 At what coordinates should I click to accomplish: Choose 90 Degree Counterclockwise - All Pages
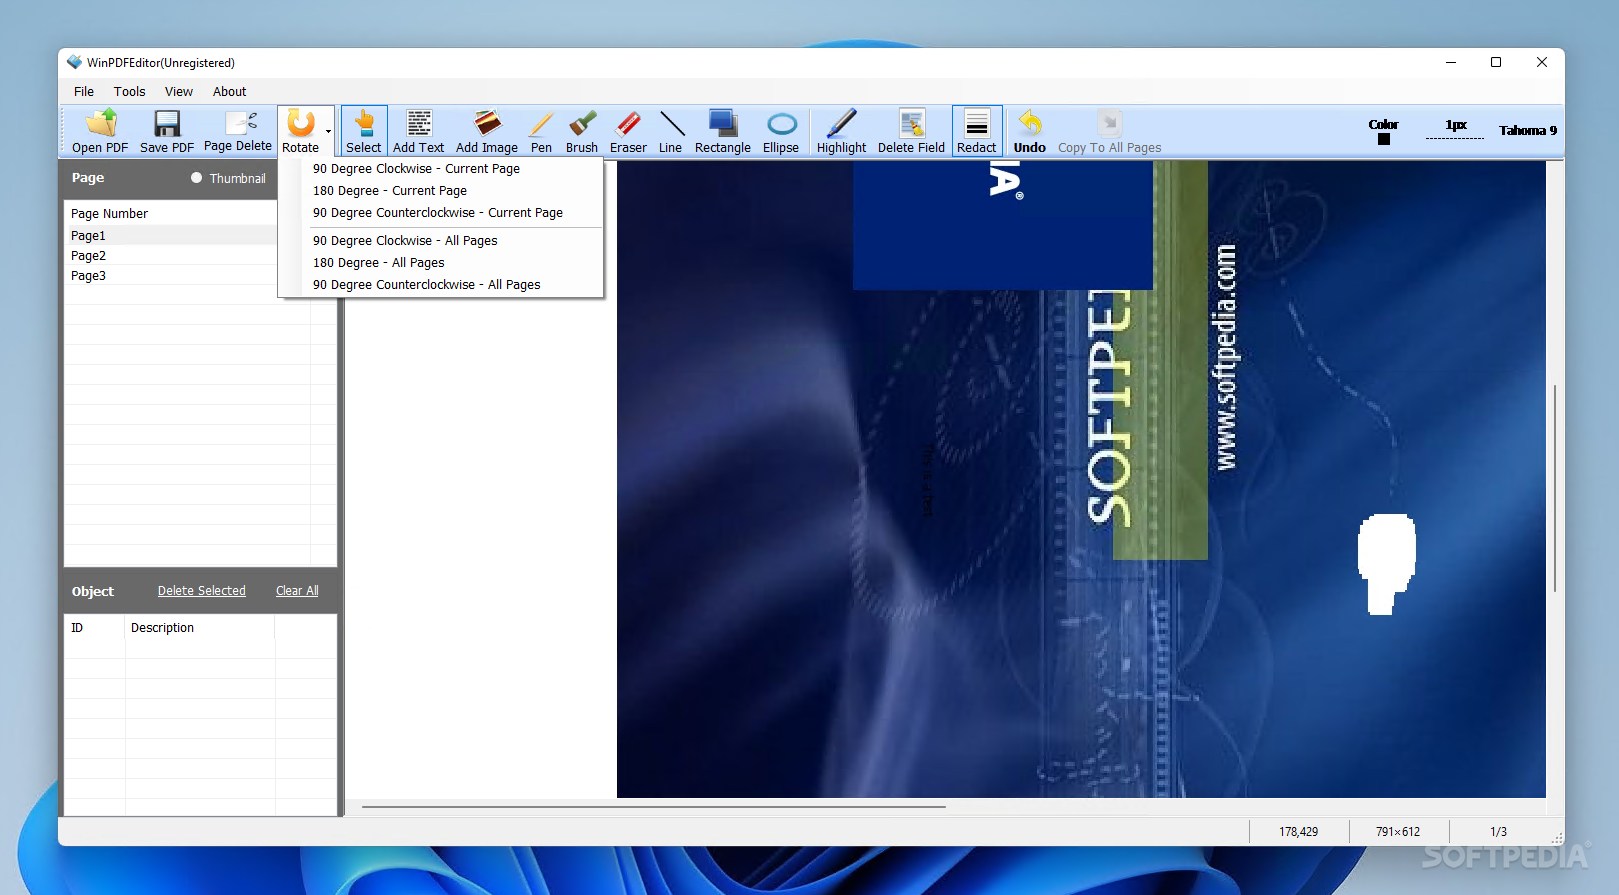(441, 285)
